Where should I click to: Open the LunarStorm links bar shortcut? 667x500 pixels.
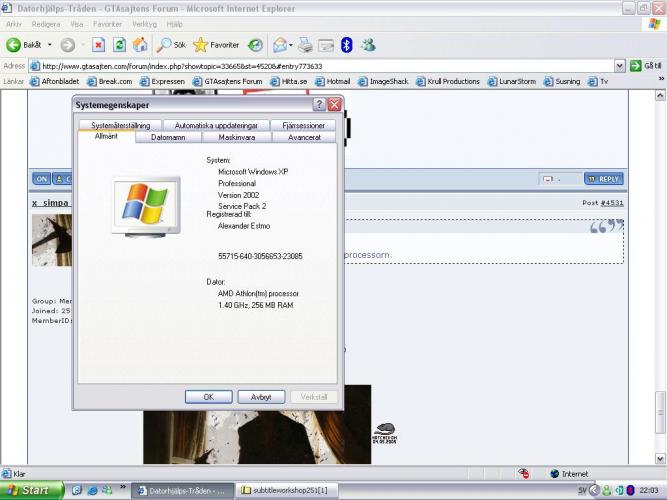coord(511,81)
